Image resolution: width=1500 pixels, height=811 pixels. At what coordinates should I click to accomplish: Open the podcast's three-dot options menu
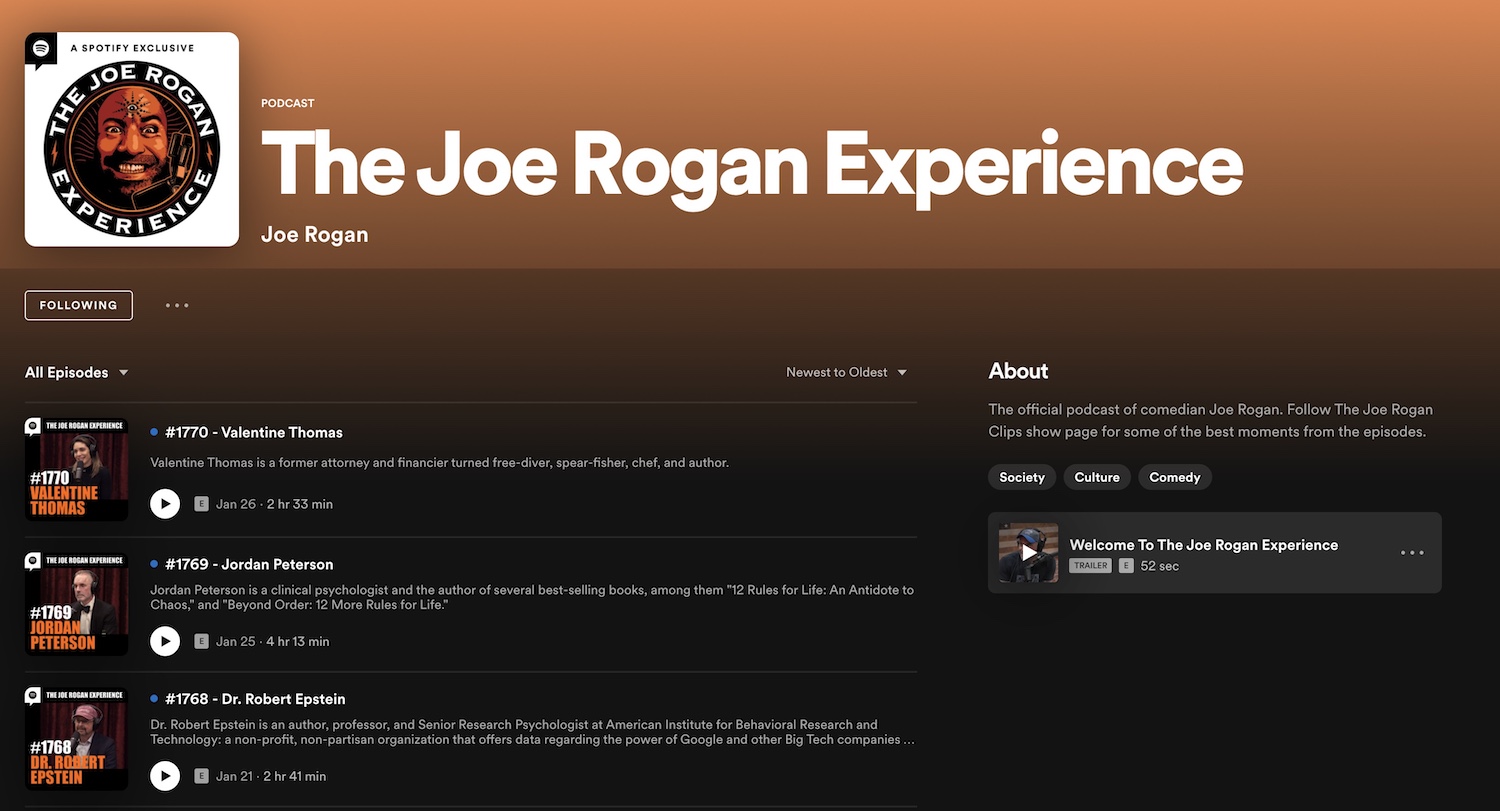tap(177, 305)
